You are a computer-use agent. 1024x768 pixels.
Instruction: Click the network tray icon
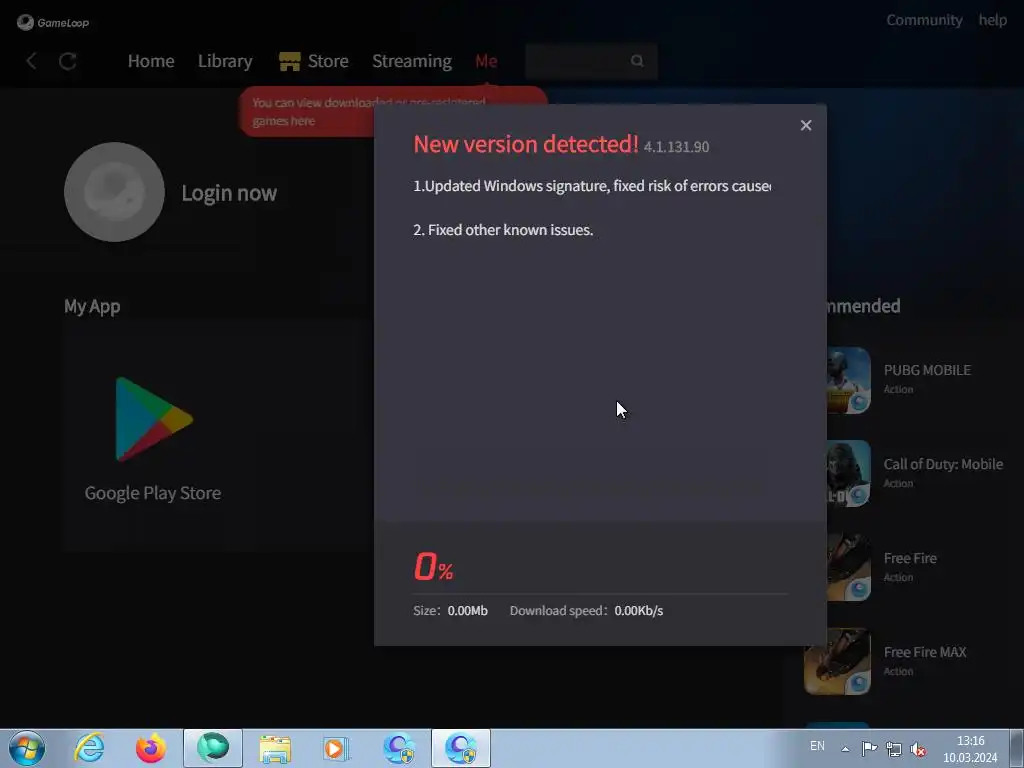[x=893, y=749]
